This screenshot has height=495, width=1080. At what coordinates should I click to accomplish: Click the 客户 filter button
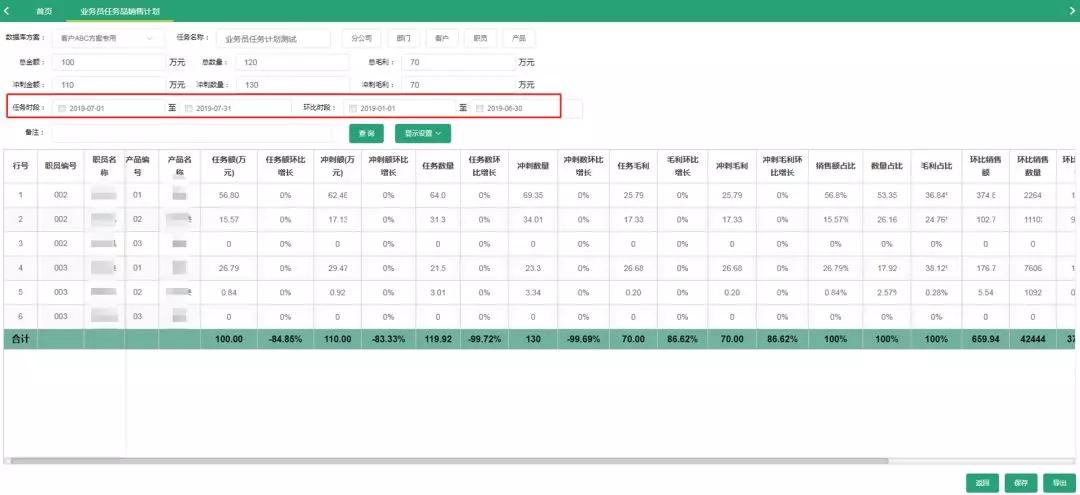point(441,39)
